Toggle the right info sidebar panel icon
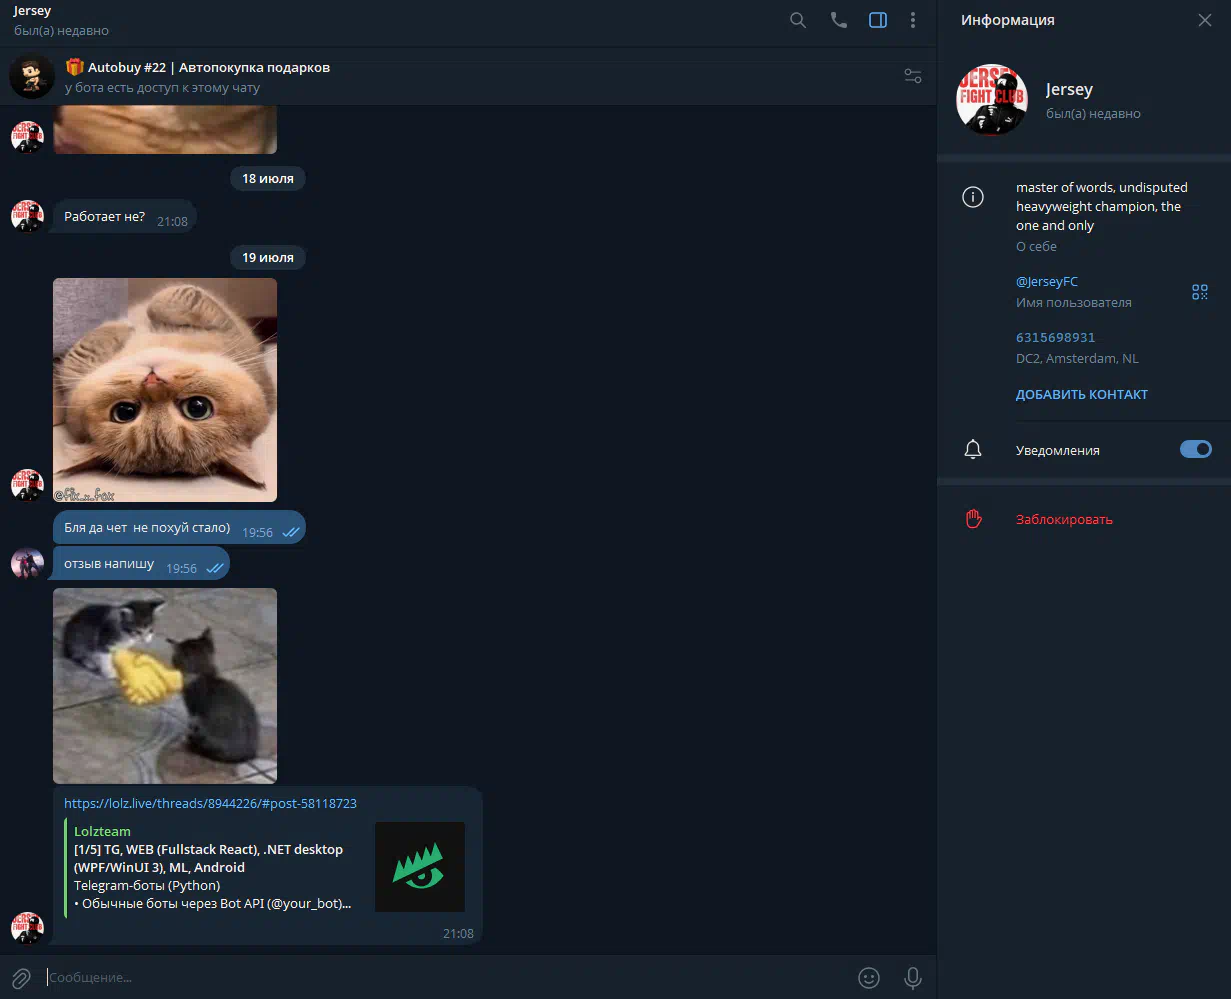Screen dimensions: 1231x999 point(878,20)
